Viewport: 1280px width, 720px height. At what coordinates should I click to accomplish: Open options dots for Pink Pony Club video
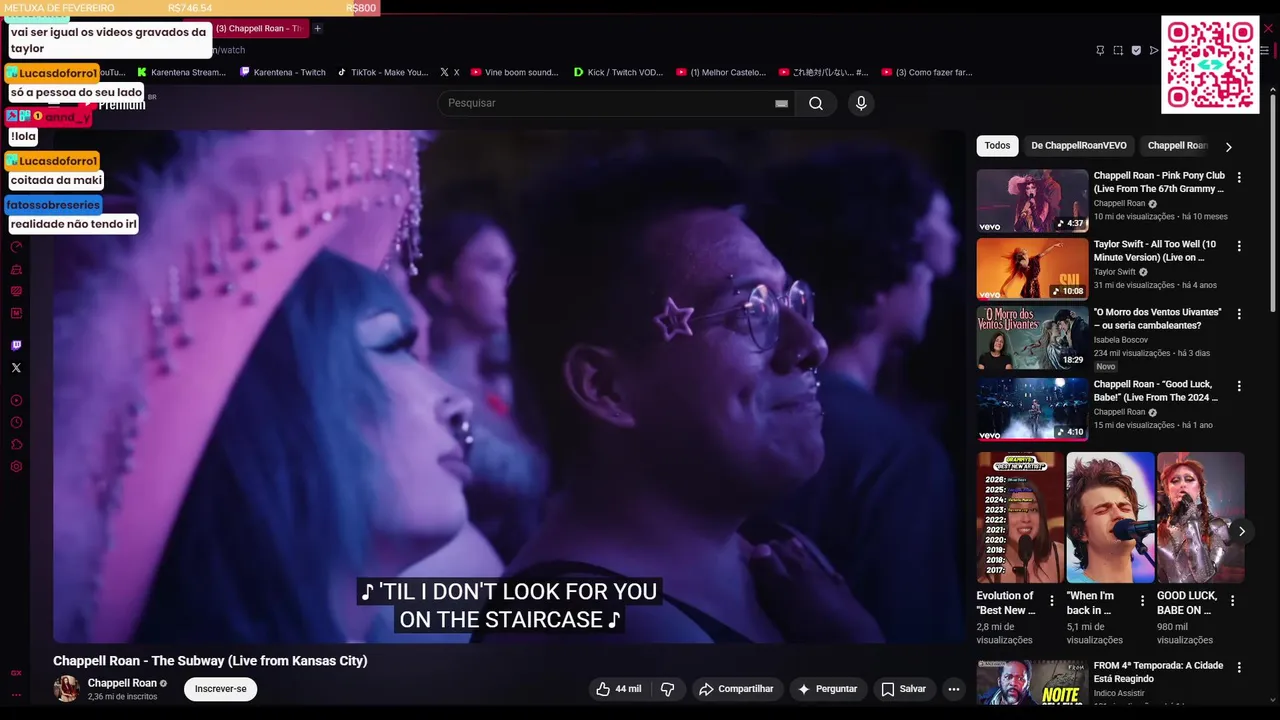pos(1239,177)
